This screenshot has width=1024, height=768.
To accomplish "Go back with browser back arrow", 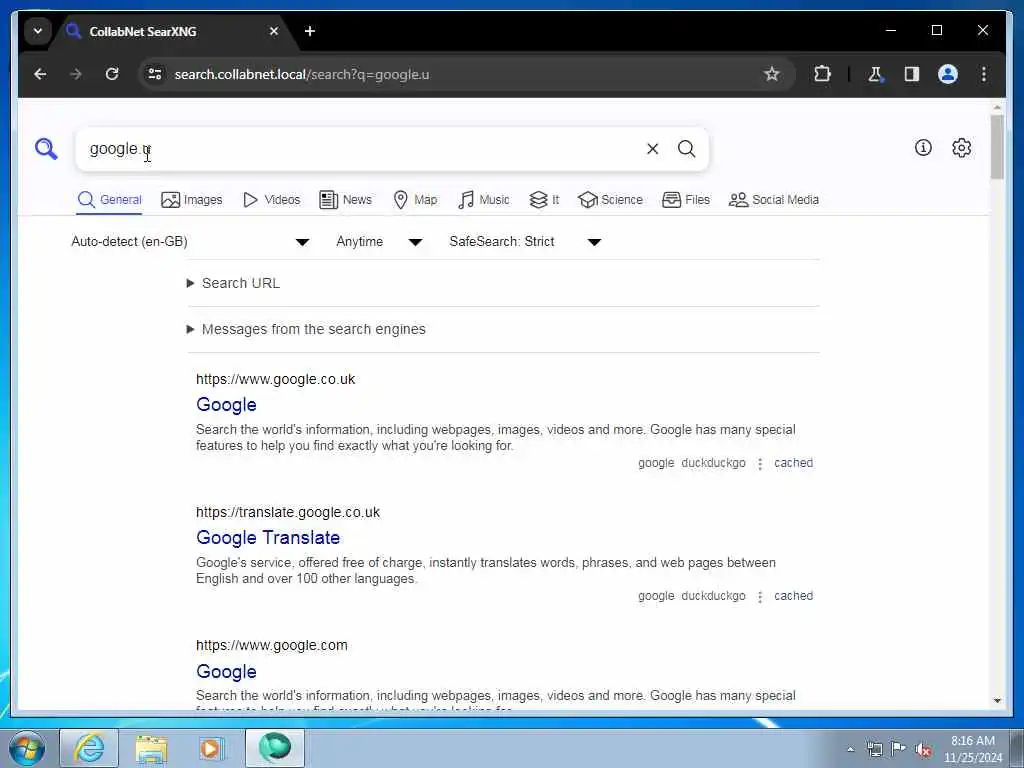I will pyautogui.click(x=40, y=74).
